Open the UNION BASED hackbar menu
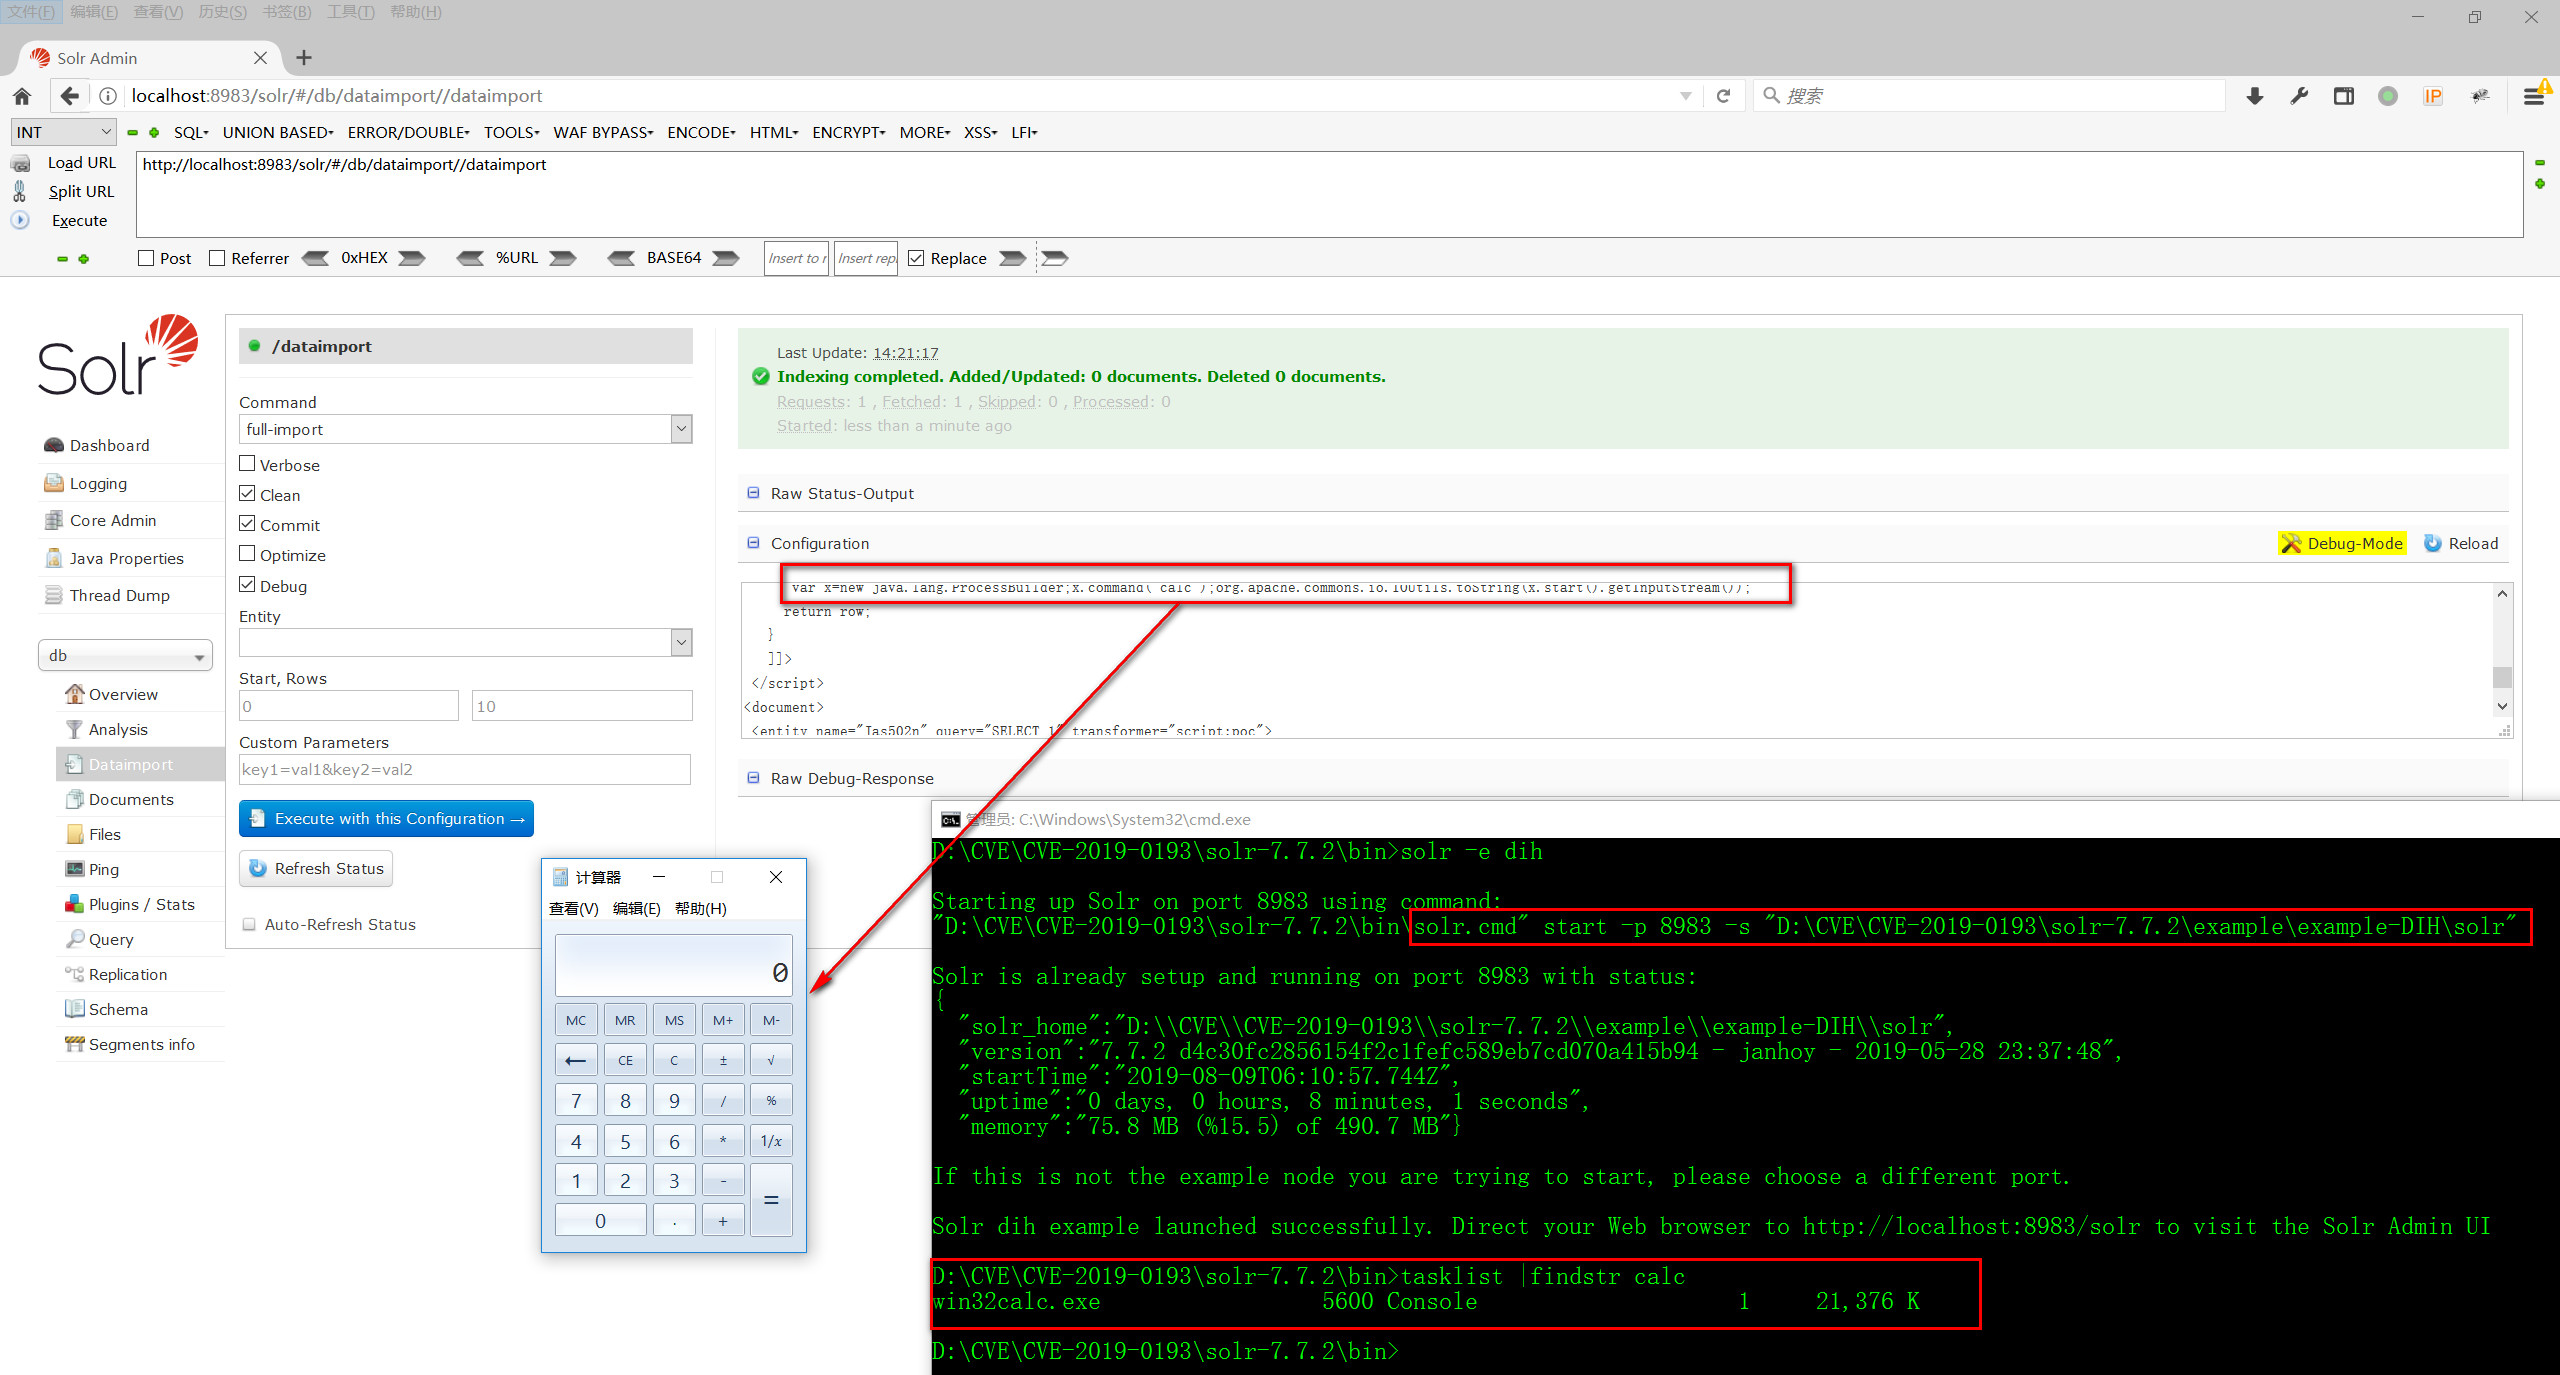 coord(277,132)
